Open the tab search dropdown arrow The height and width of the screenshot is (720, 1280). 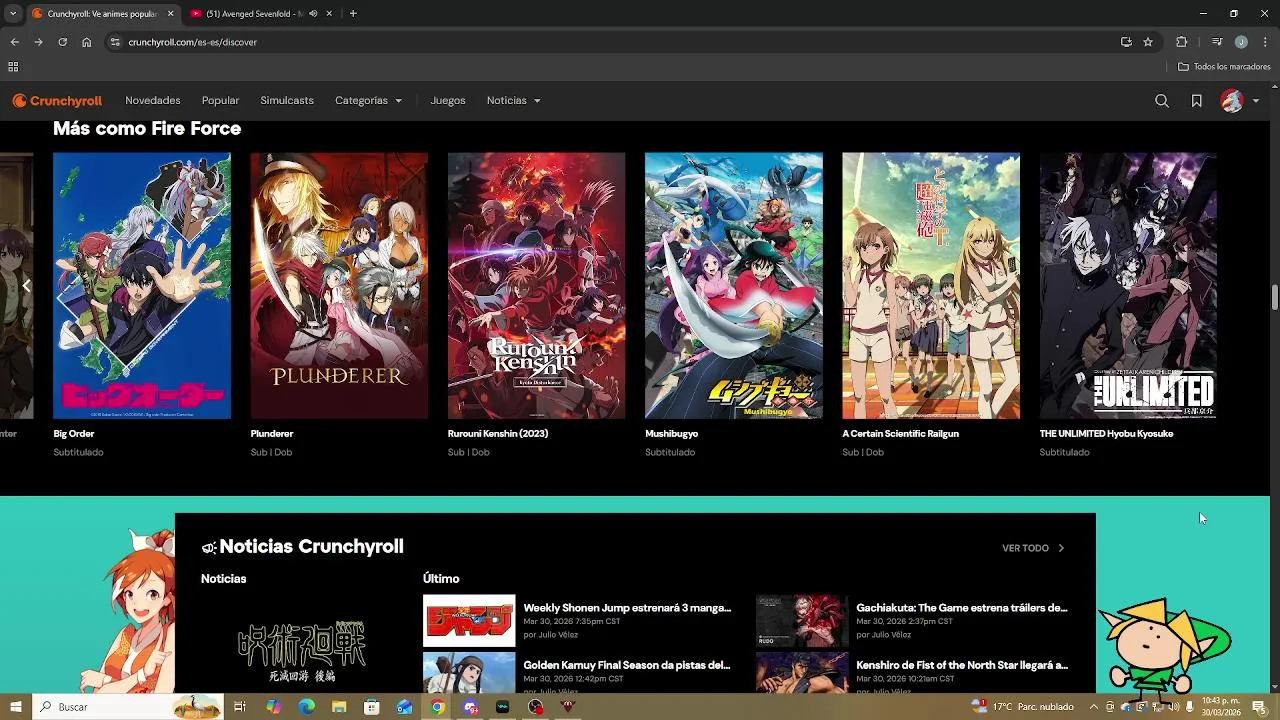tap(12, 14)
